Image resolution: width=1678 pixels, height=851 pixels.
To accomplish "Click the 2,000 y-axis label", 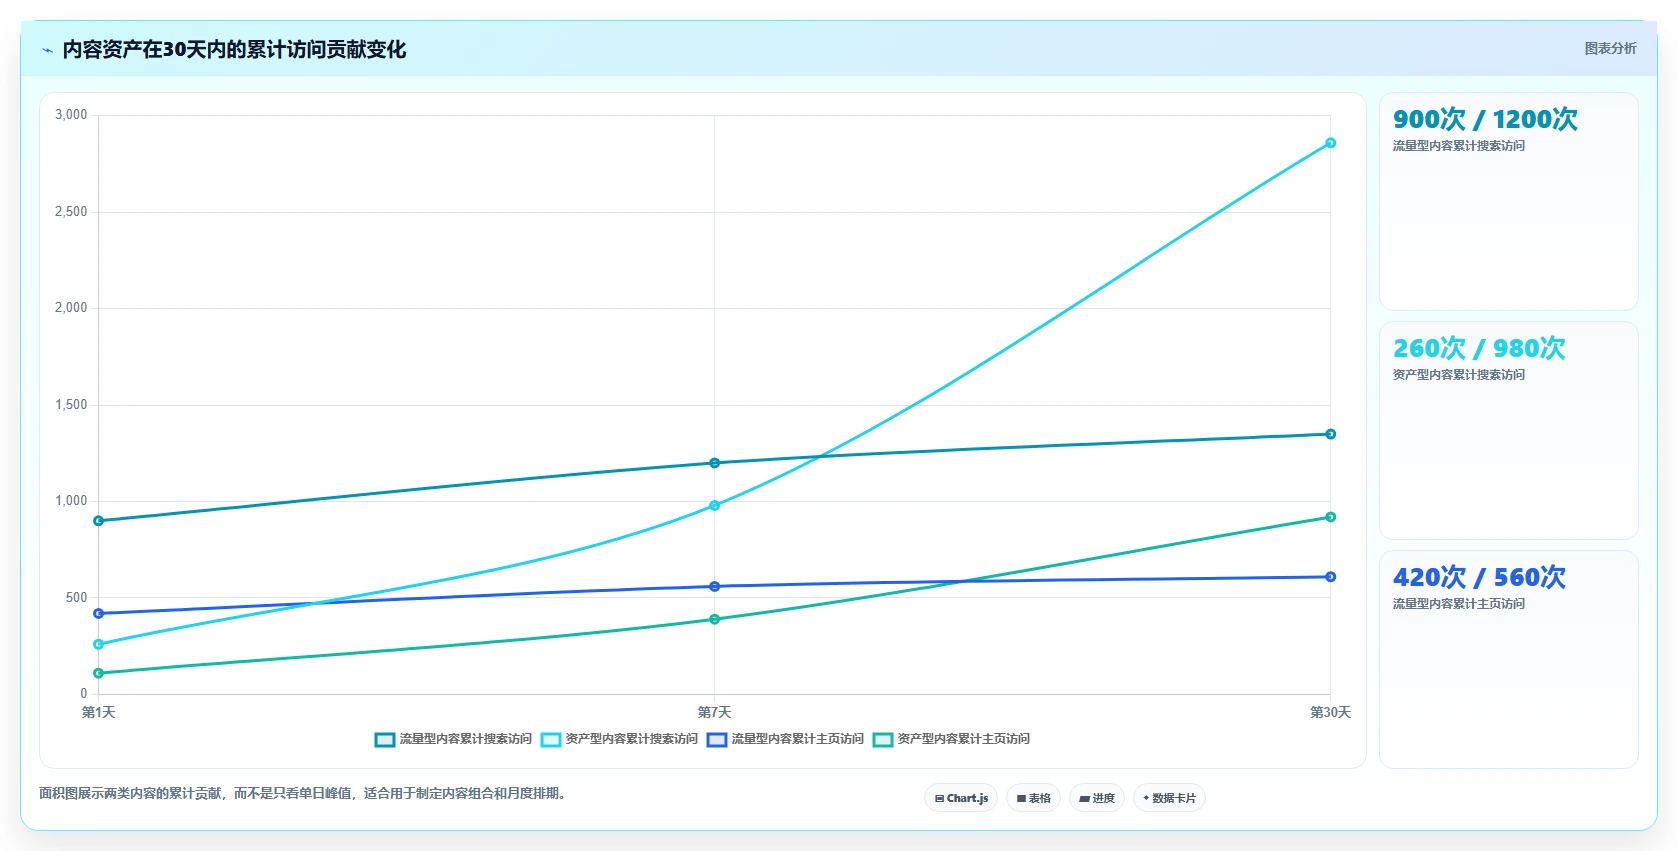I will 71,308.
